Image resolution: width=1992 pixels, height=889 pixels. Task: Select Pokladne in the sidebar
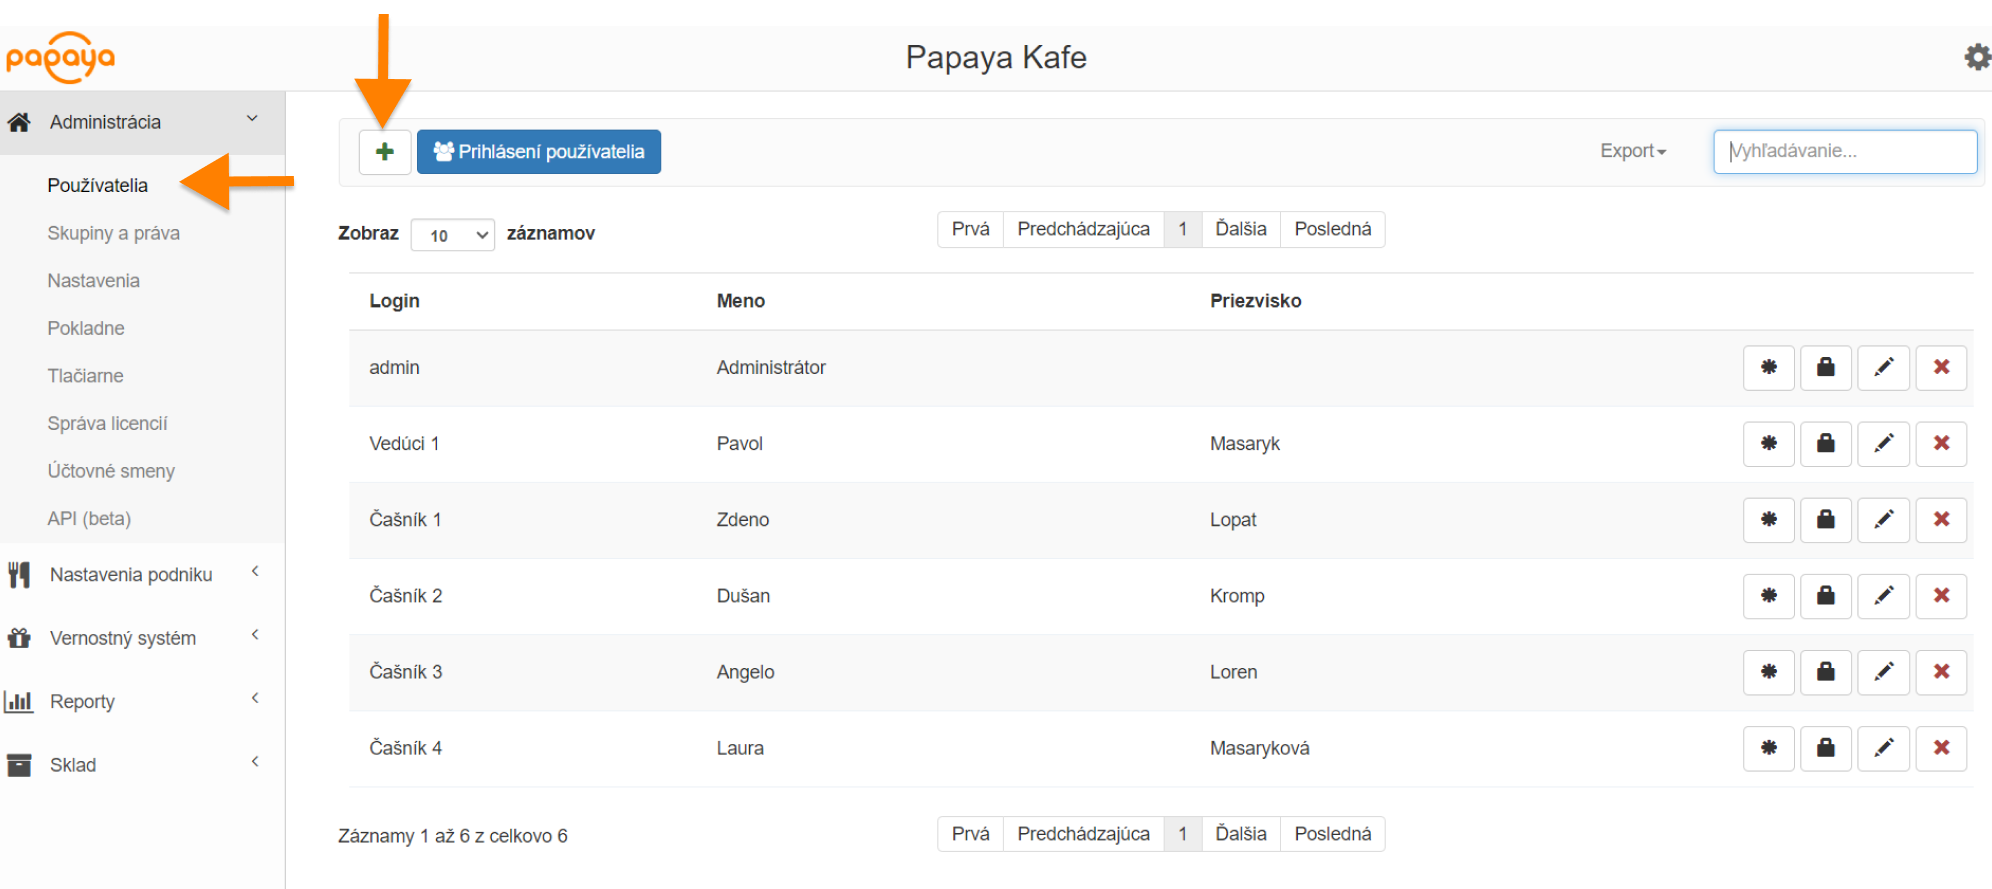point(86,328)
